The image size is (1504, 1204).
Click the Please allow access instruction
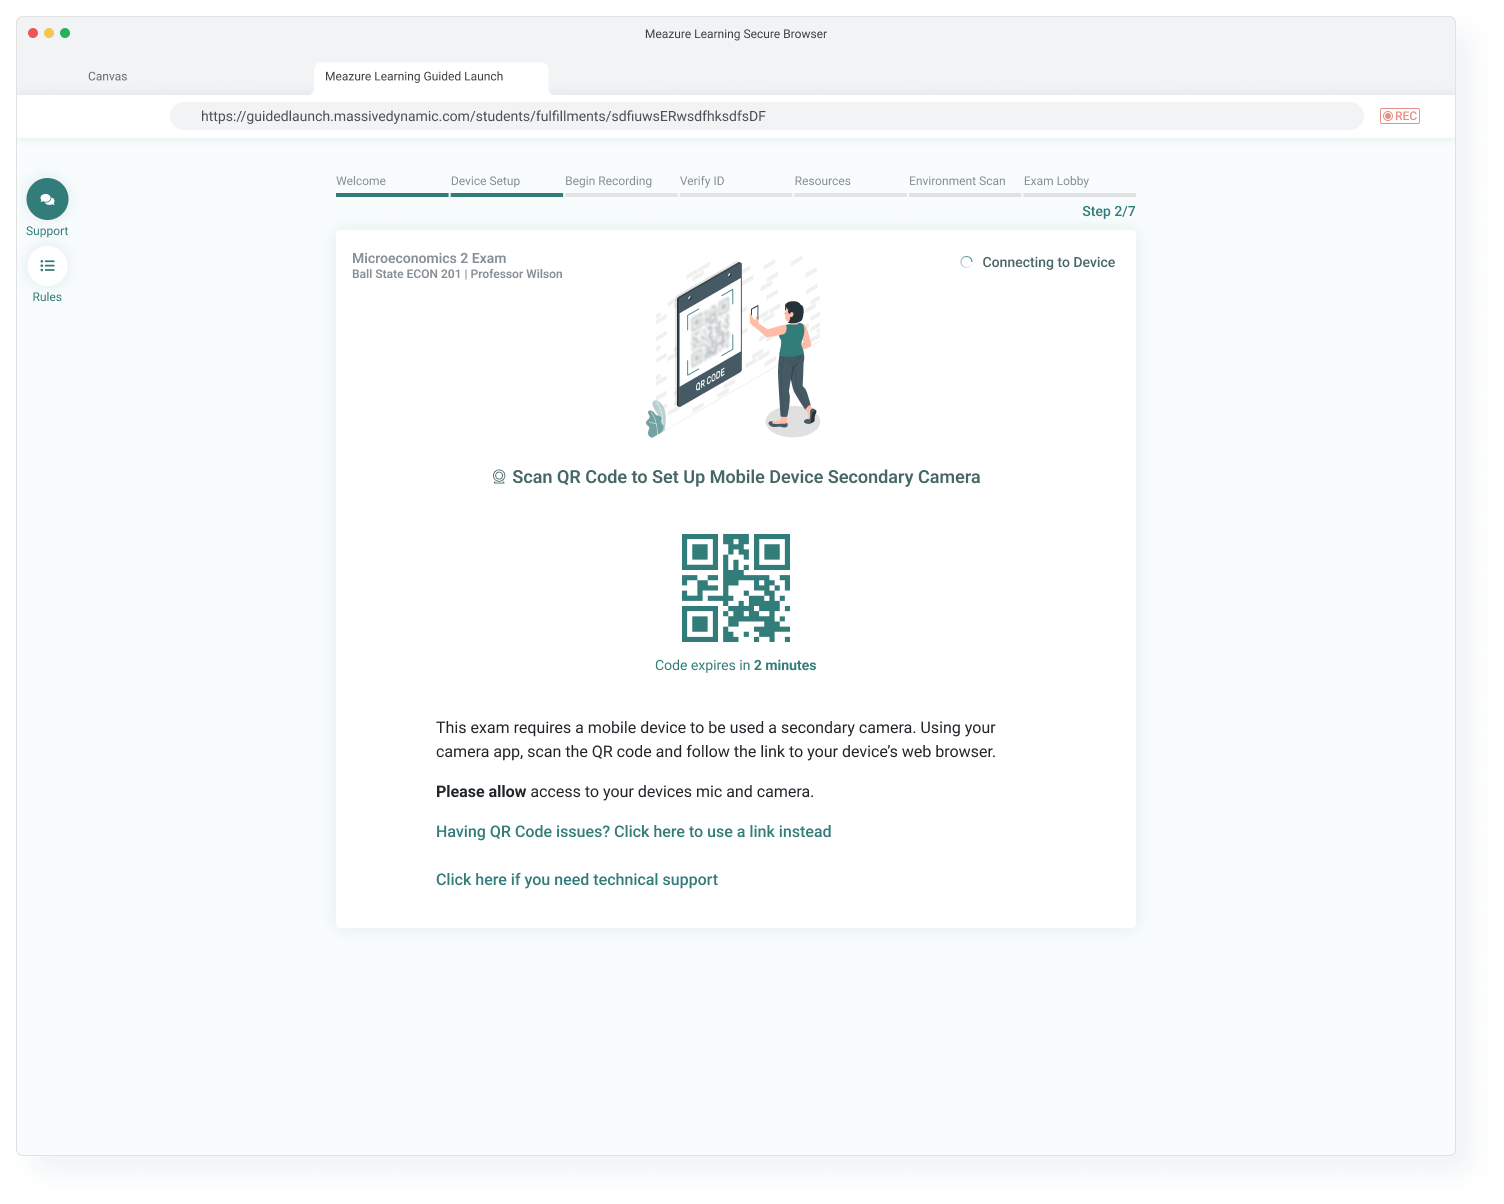(625, 792)
